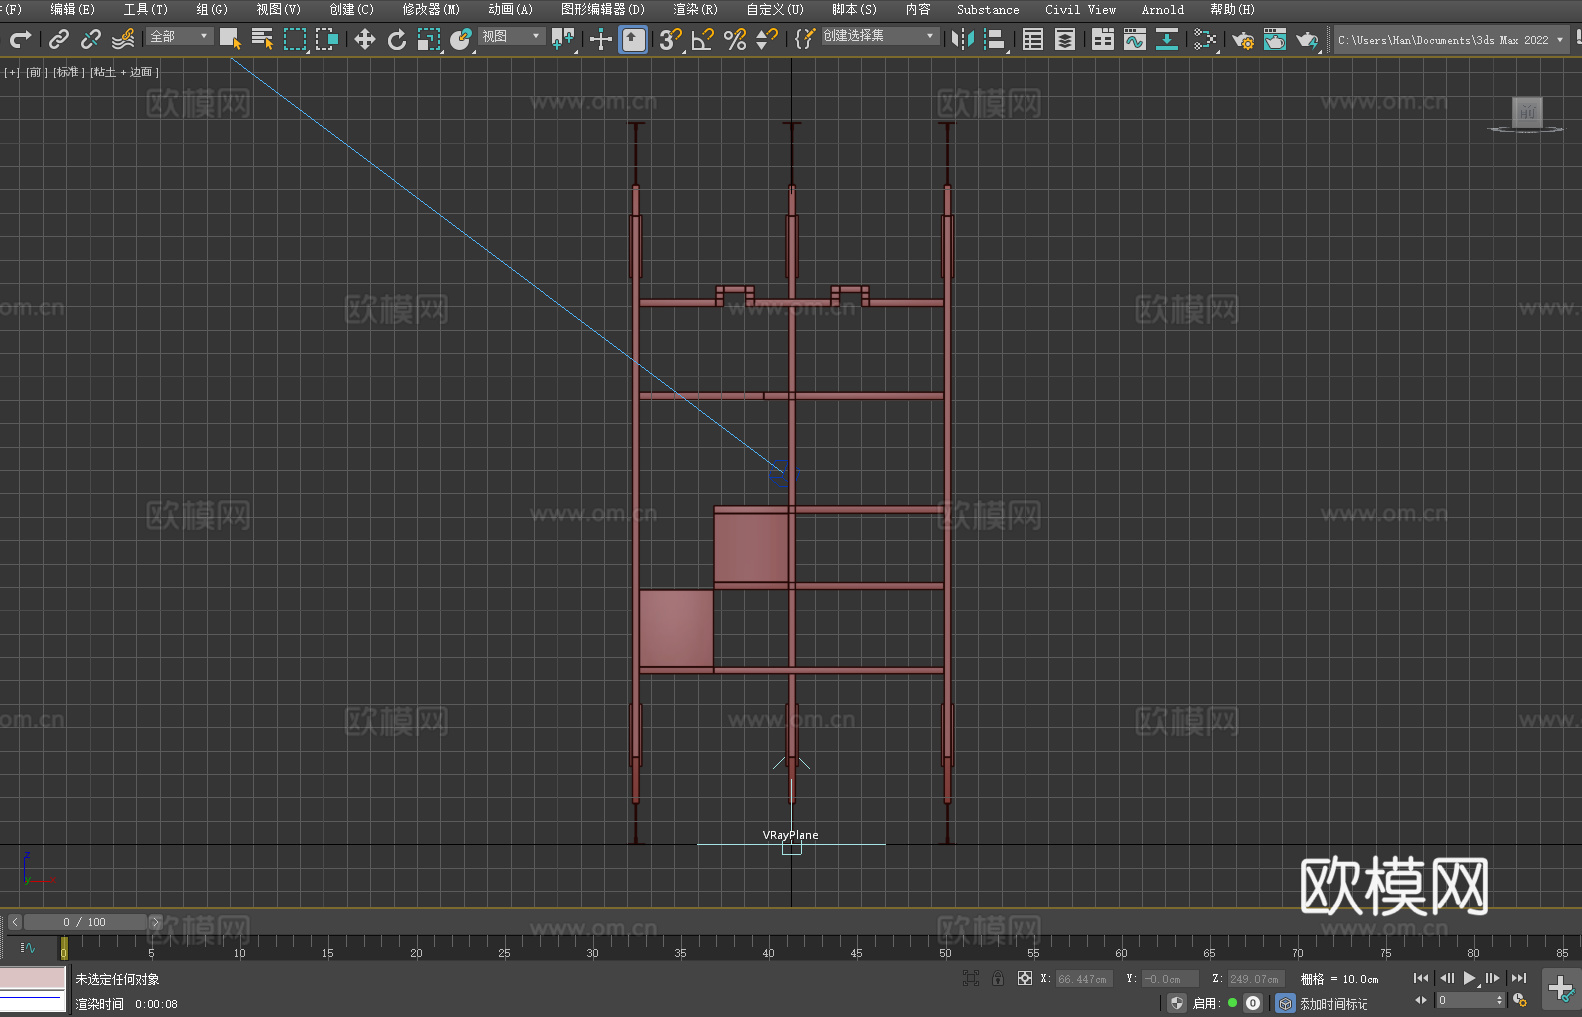Screen dimensions: 1582x1017
Task: Toggle Angle Snap
Action: [x=702, y=39]
